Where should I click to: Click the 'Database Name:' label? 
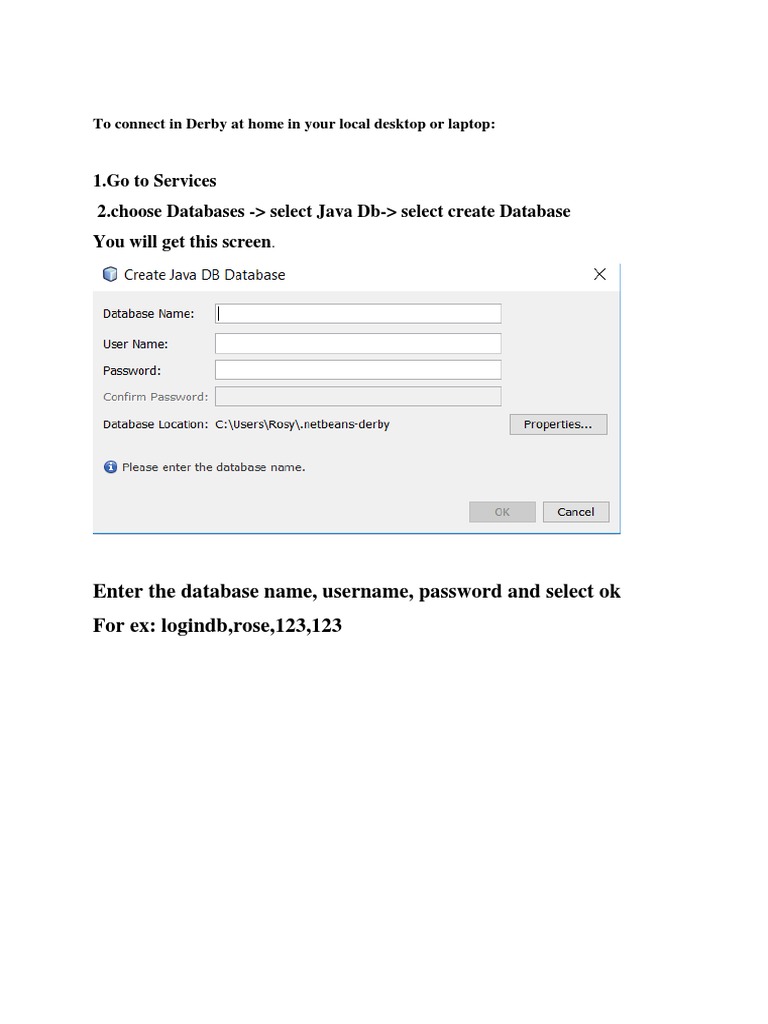[148, 313]
